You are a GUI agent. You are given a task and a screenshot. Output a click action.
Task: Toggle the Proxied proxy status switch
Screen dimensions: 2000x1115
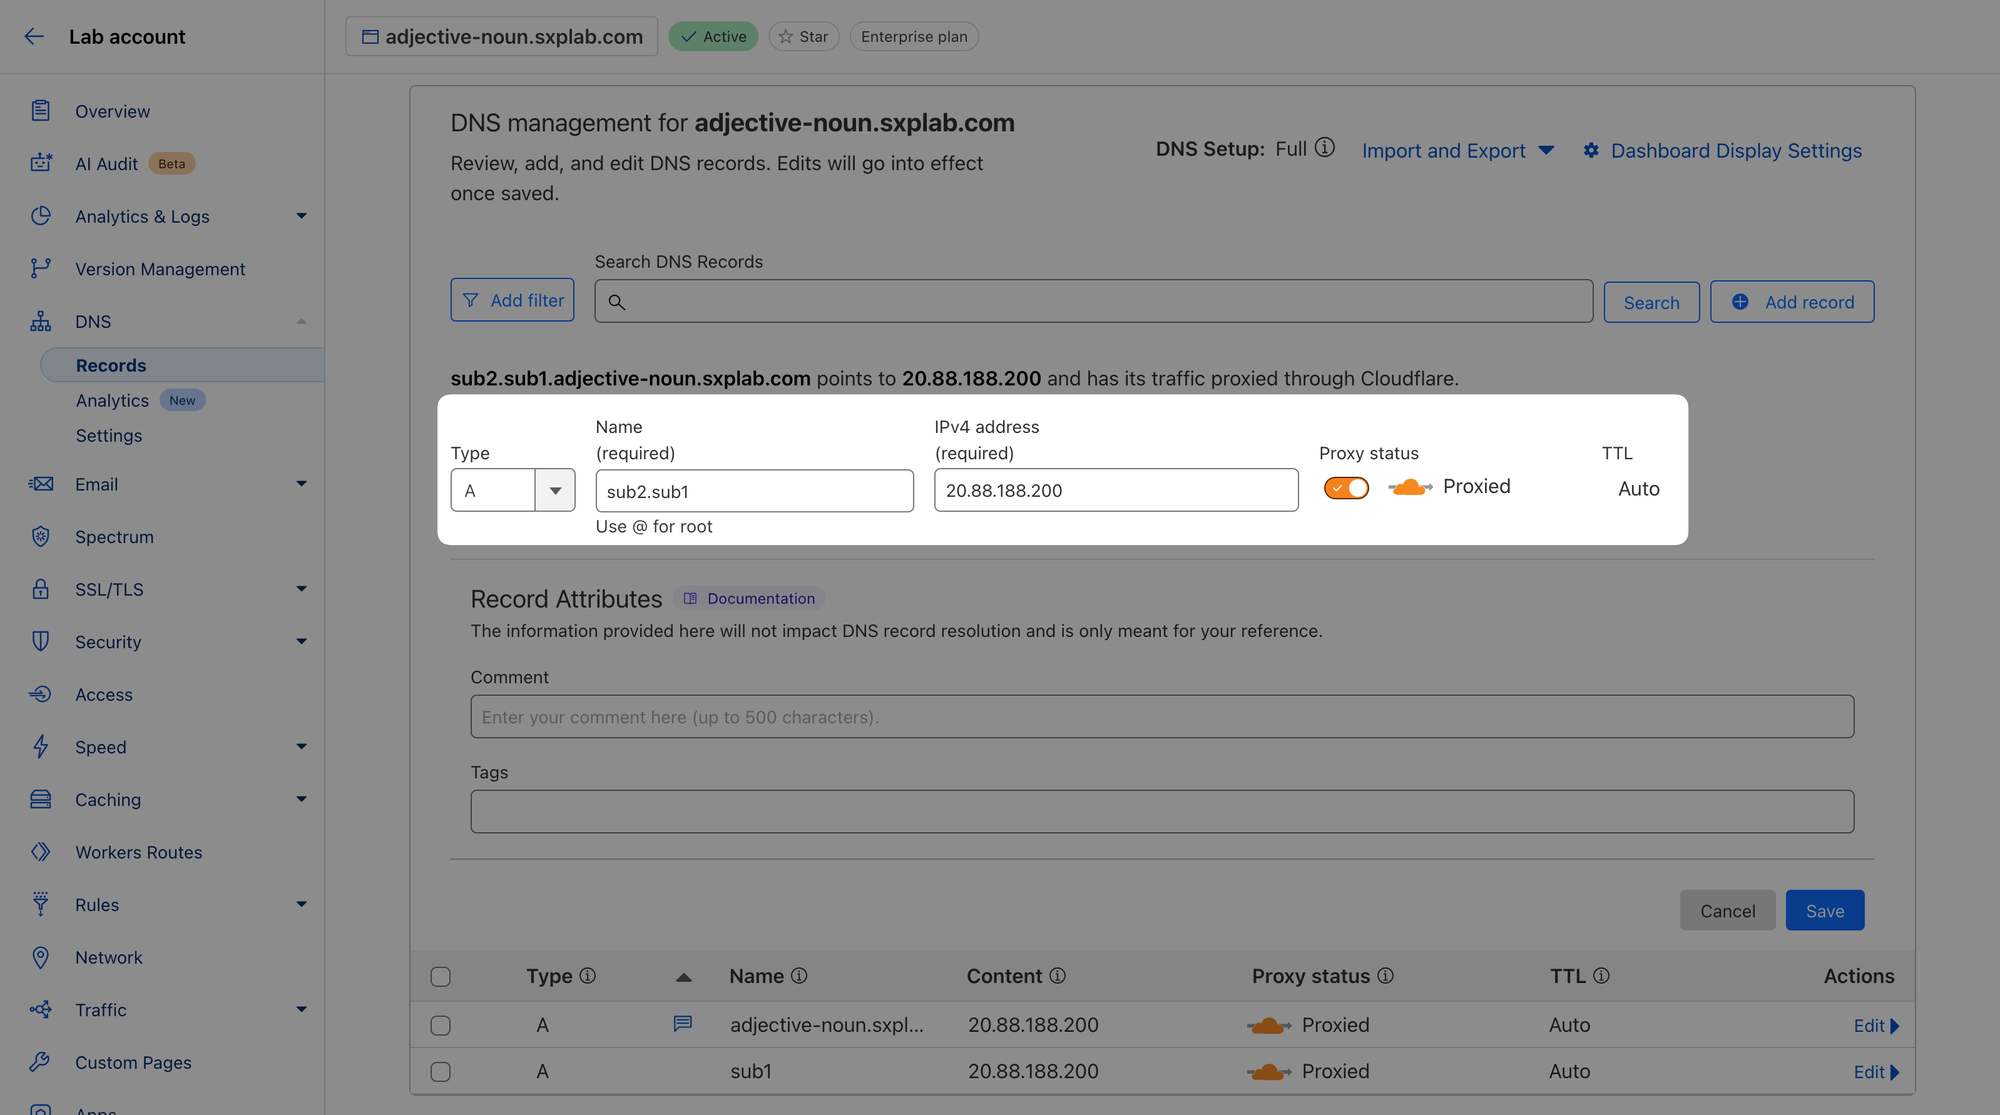pyautogui.click(x=1346, y=488)
